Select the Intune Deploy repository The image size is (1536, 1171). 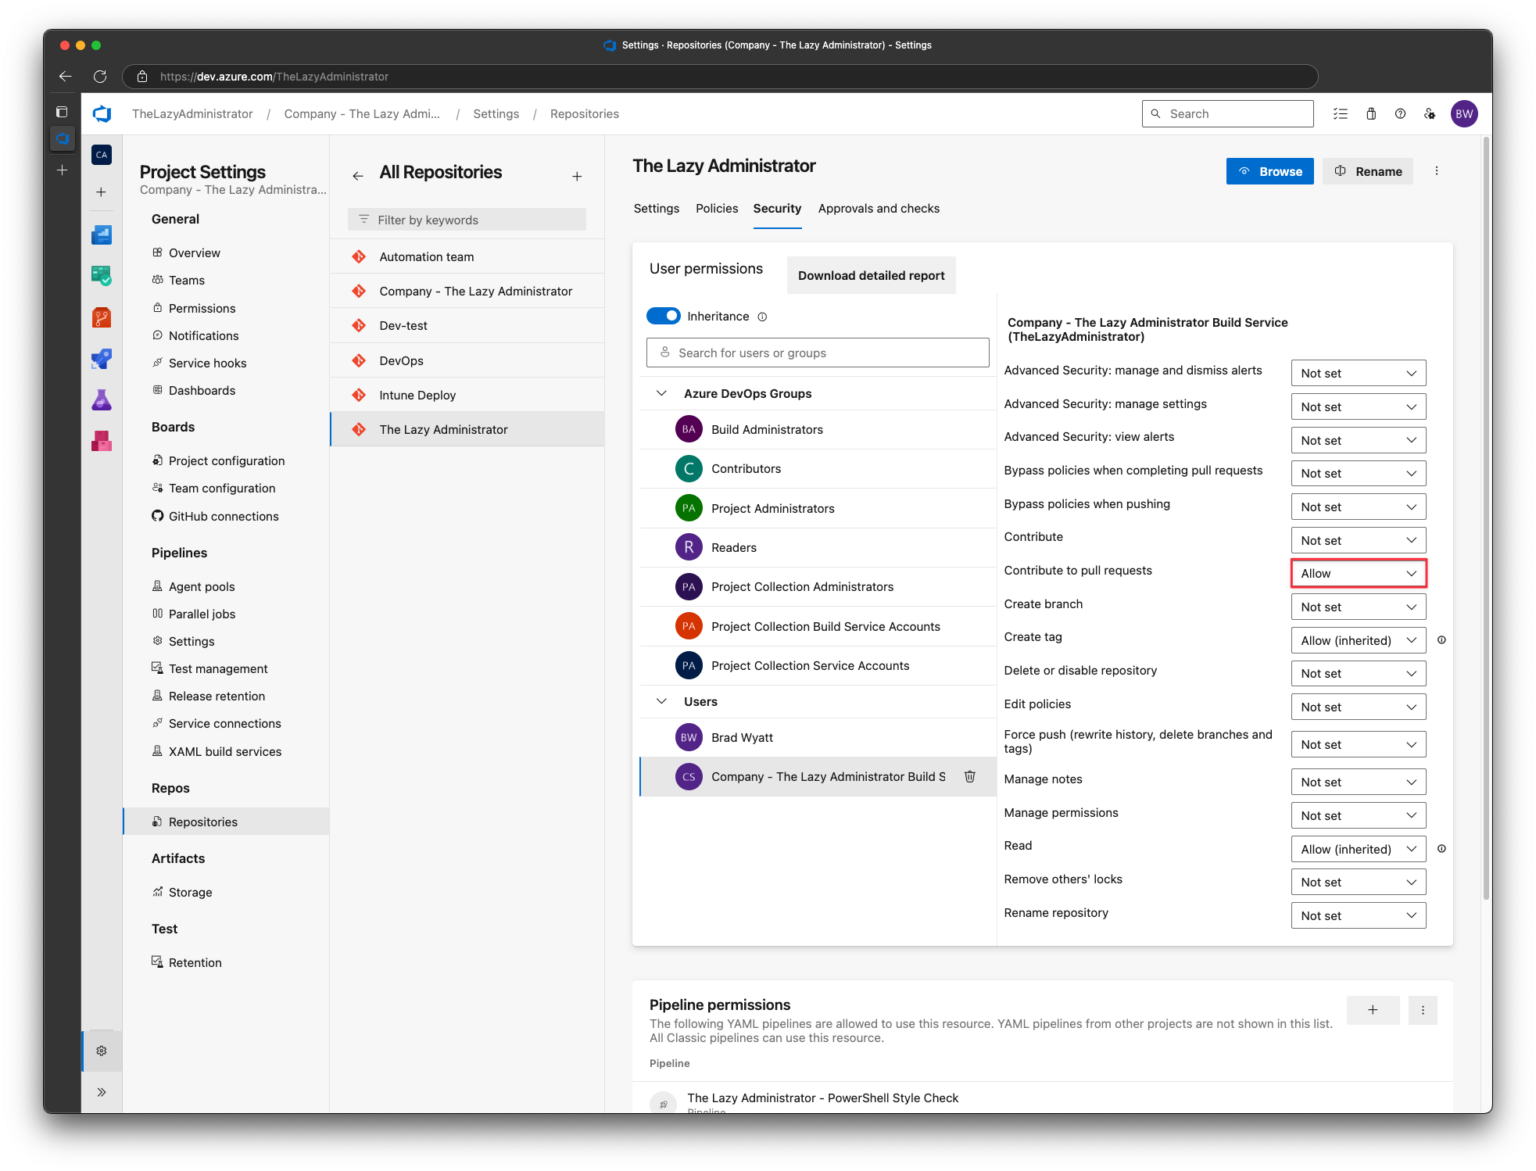[x=467, y=395]
